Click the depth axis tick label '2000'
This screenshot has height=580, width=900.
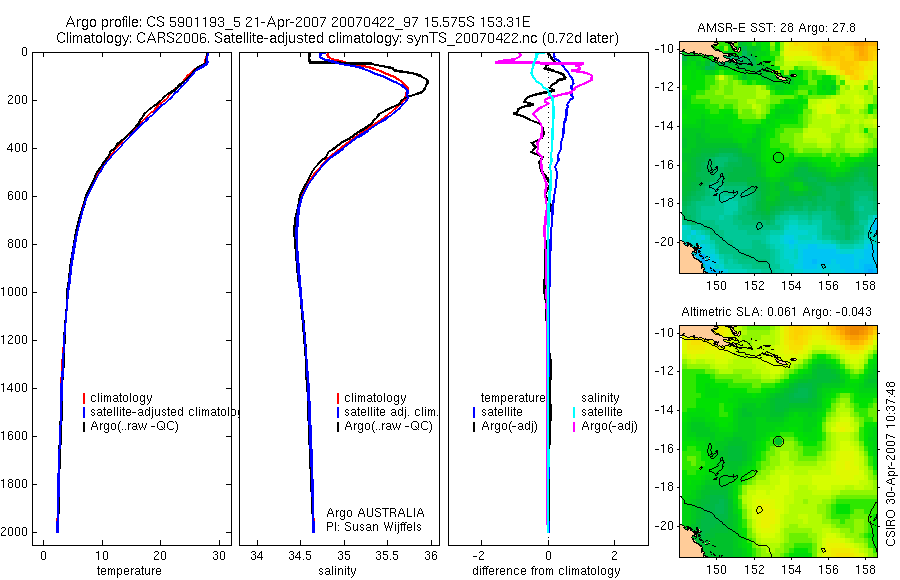15,532
